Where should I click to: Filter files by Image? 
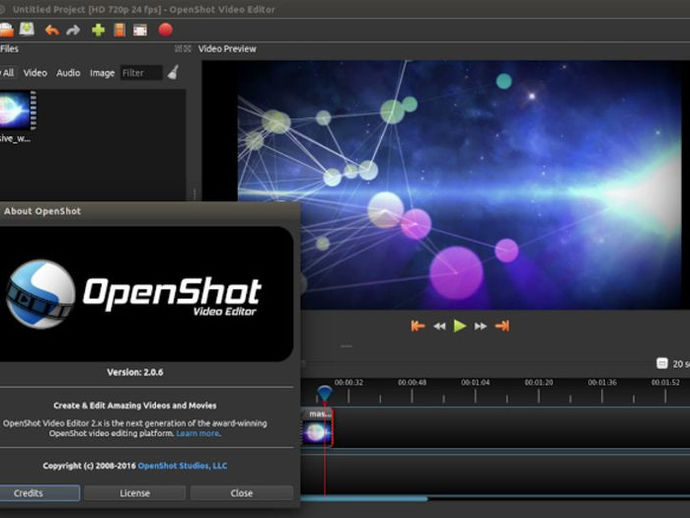click(x=102, y=73)
